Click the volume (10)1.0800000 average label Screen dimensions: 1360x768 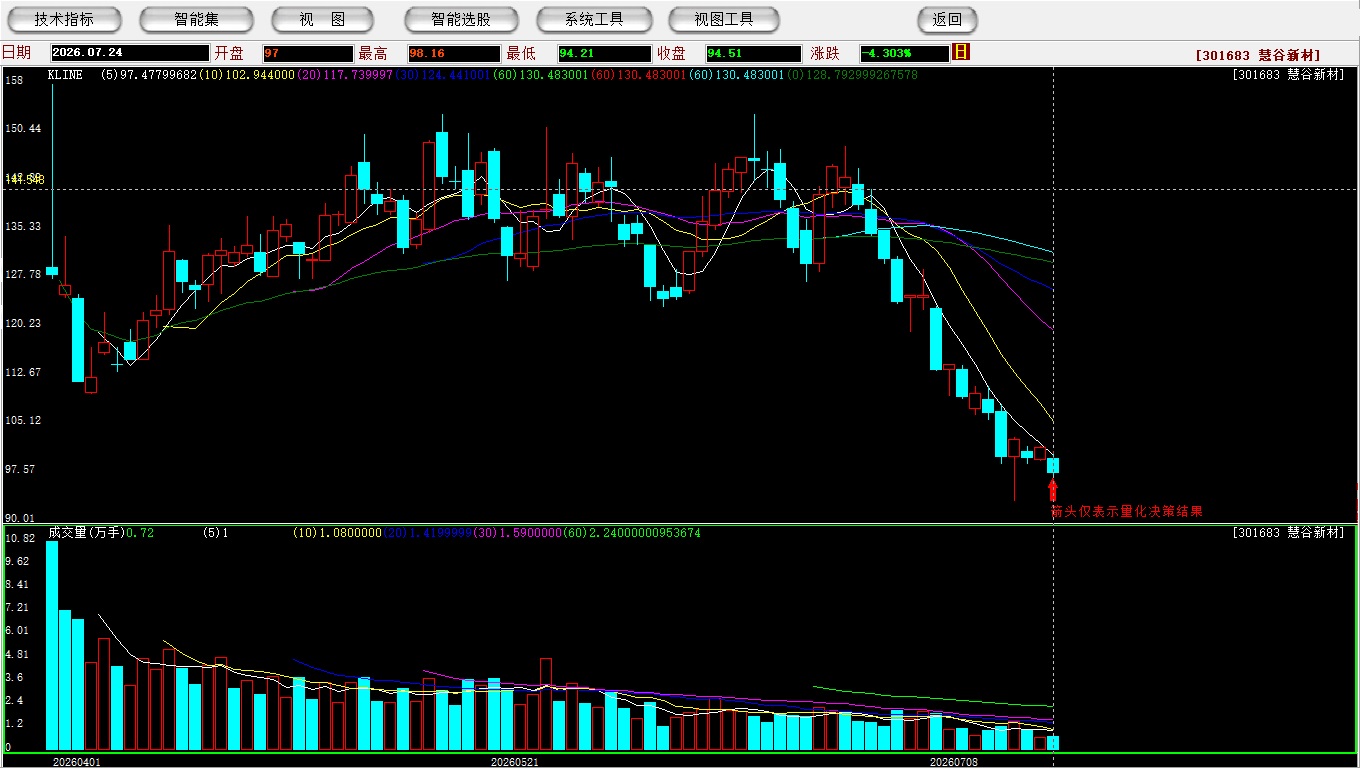click(x=336, y=533)
